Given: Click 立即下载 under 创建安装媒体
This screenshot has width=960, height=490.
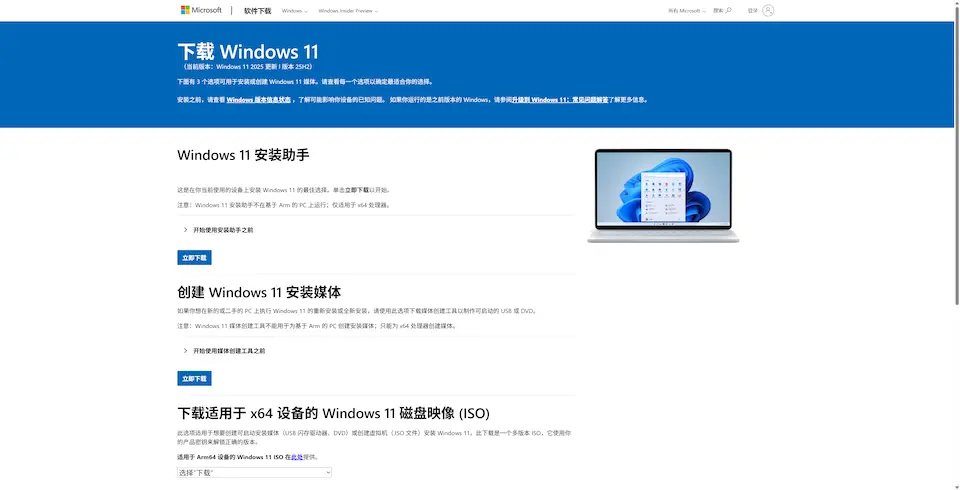Looking at the screenshot, I should coord(195,379).
